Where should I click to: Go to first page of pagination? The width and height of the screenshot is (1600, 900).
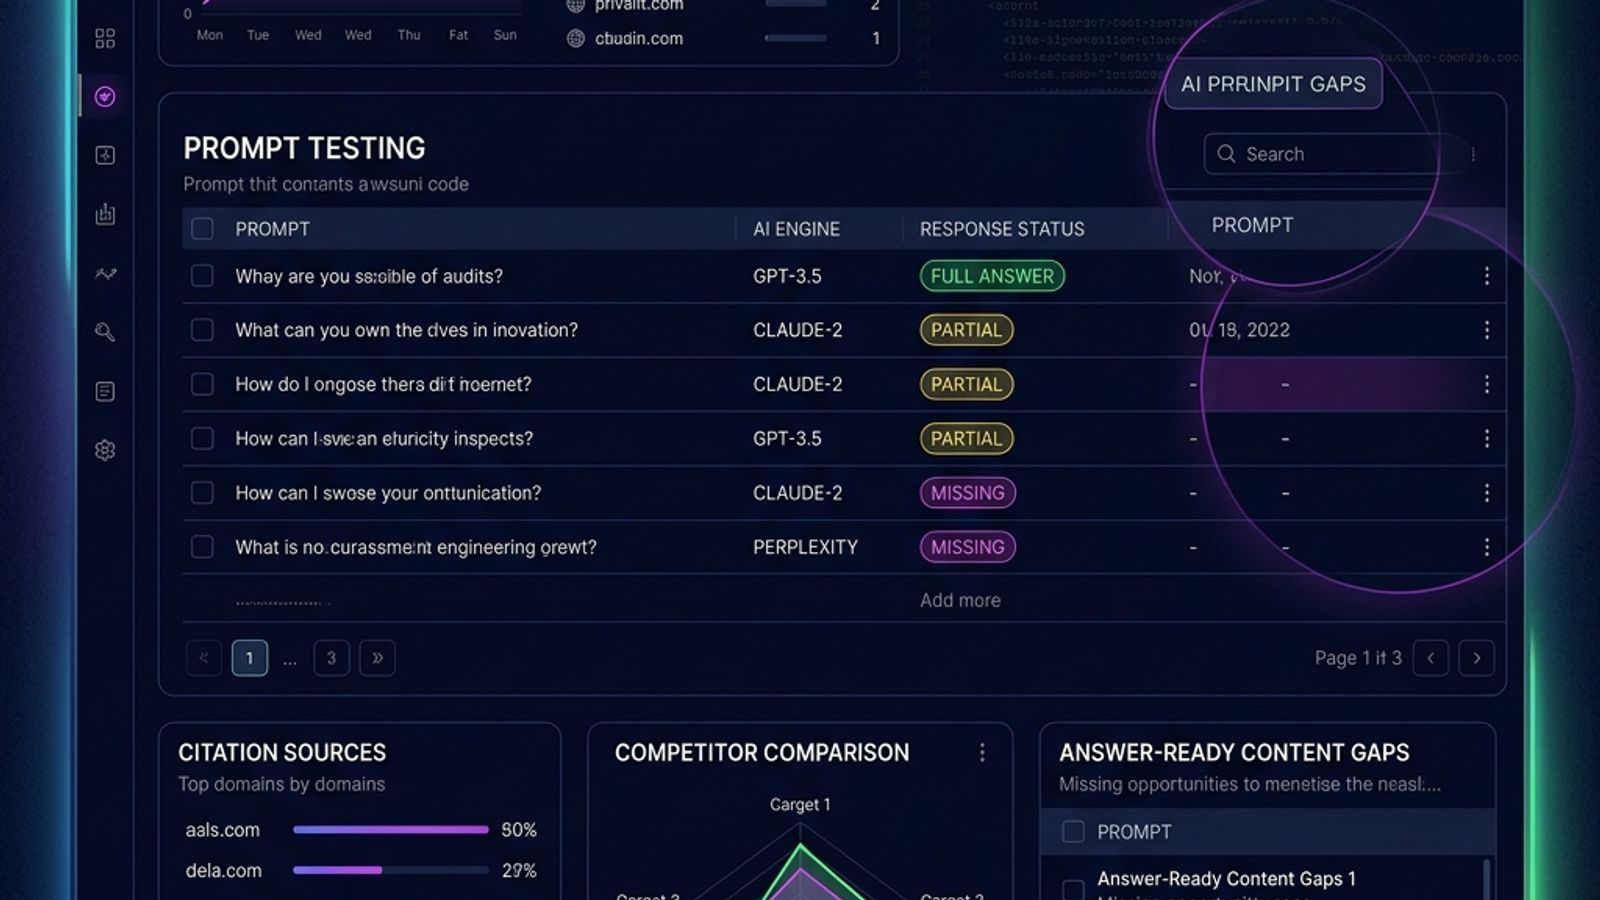(204, 658)
